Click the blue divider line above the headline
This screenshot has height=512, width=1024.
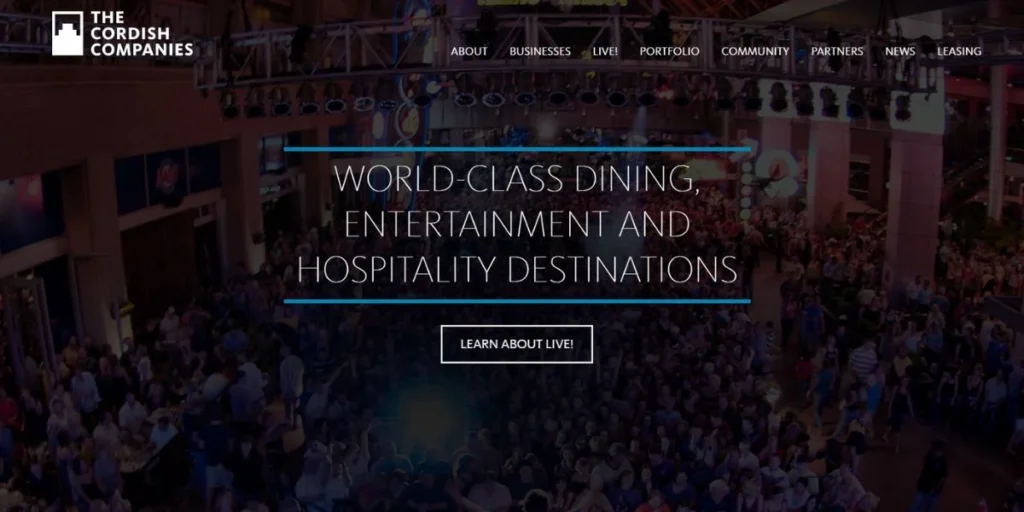517,149
